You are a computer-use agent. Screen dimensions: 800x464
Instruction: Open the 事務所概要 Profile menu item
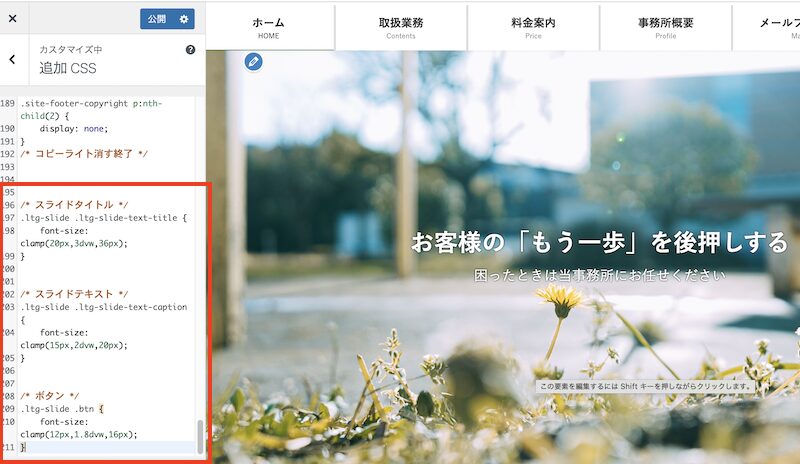coord(666,28)
